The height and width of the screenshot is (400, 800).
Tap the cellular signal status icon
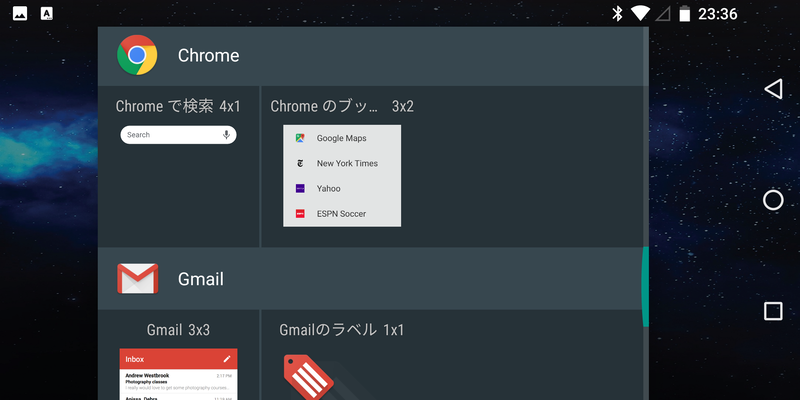click(663, 14)
